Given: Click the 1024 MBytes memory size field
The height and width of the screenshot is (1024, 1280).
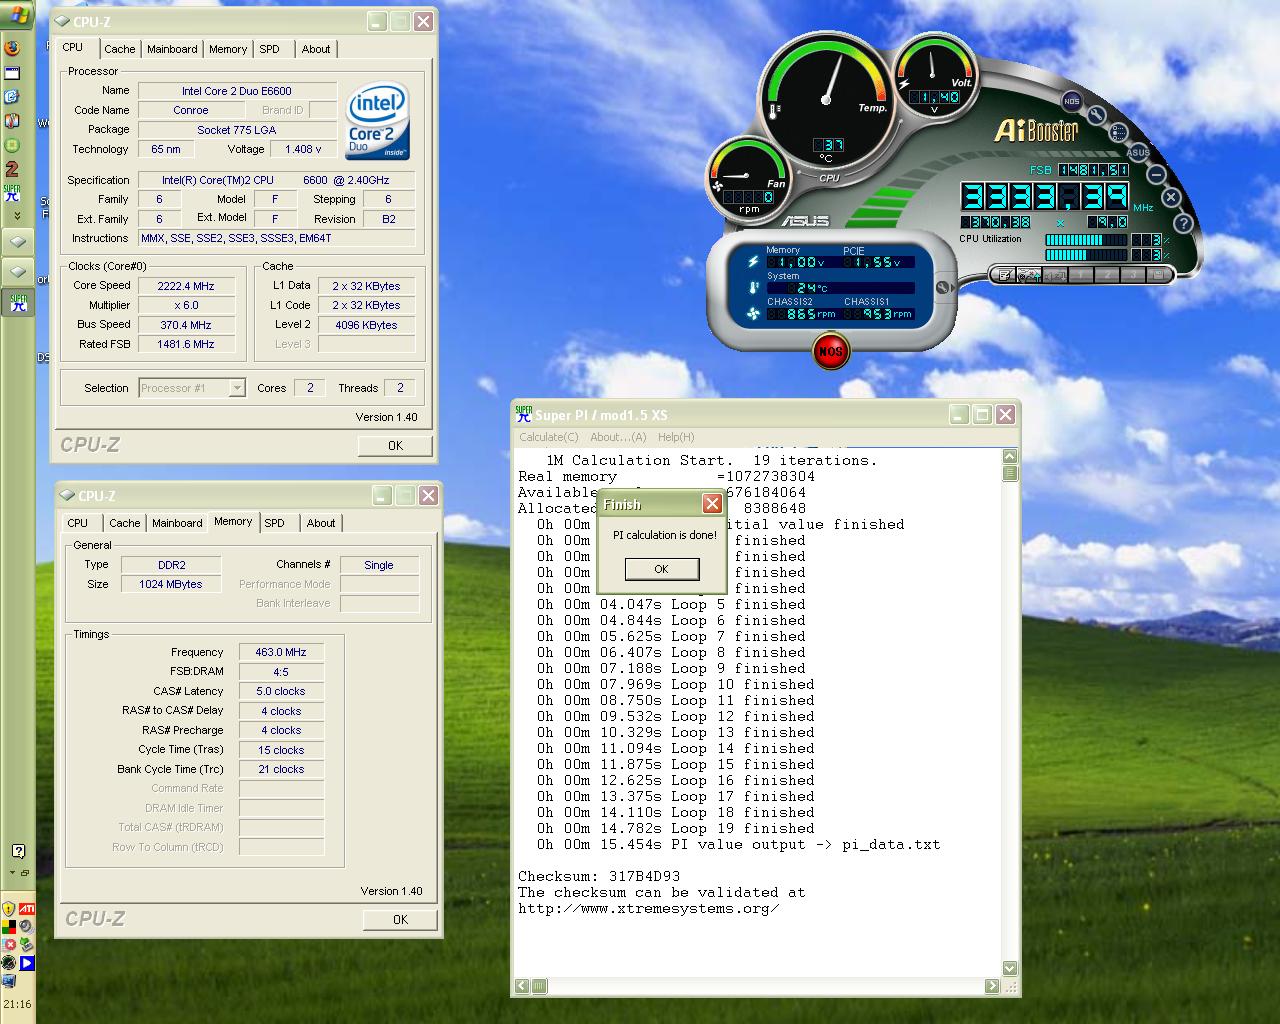Looking at the screenshot, I should click(x=171, y=584).
